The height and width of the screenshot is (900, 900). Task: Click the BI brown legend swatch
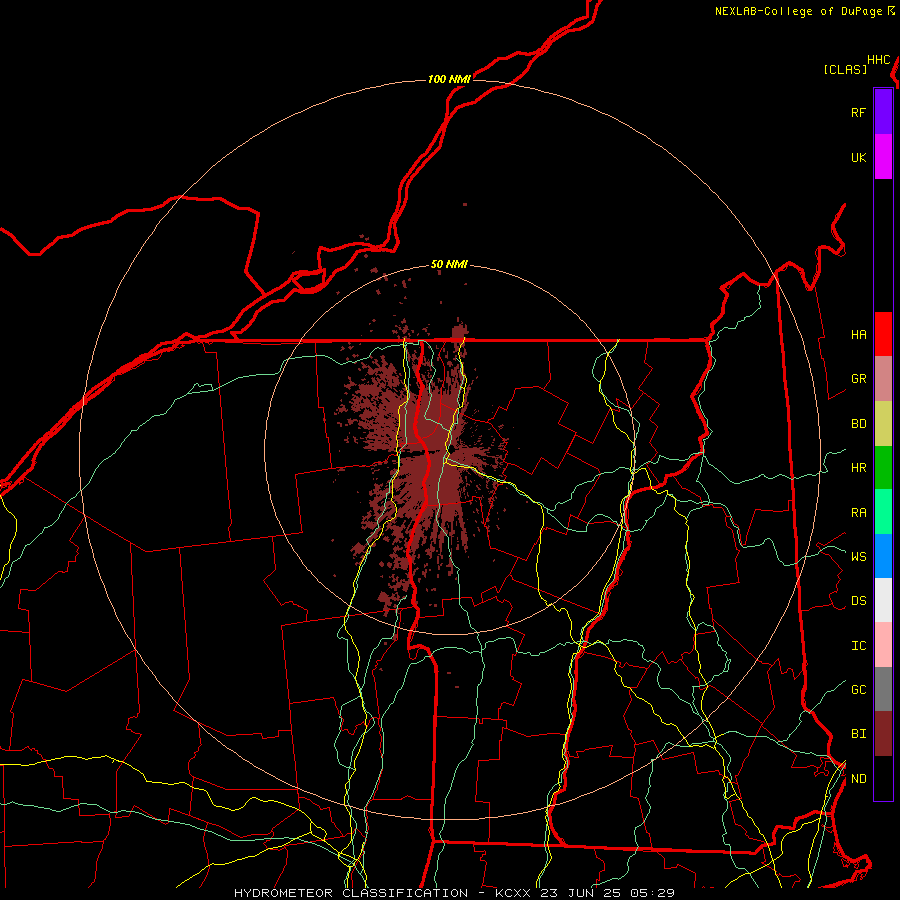coord(883,734)
